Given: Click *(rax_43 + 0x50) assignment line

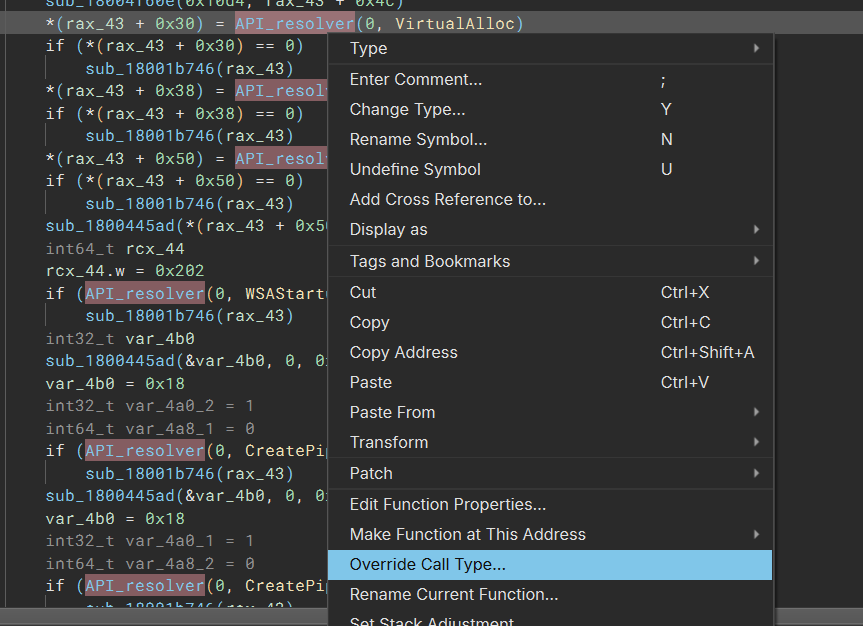Looking at the screenshot, I should tap(187, 159).
